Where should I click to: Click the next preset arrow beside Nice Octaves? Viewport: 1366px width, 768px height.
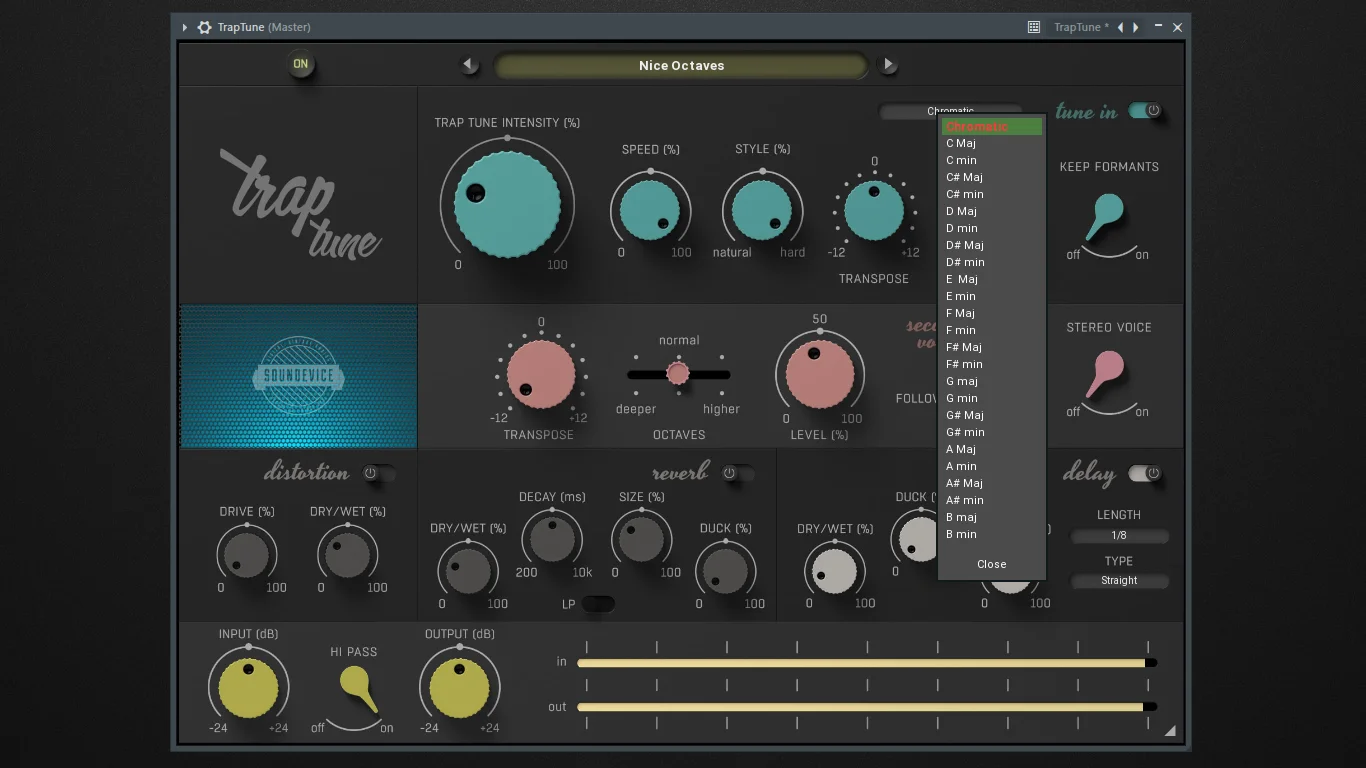coord(887,65)
